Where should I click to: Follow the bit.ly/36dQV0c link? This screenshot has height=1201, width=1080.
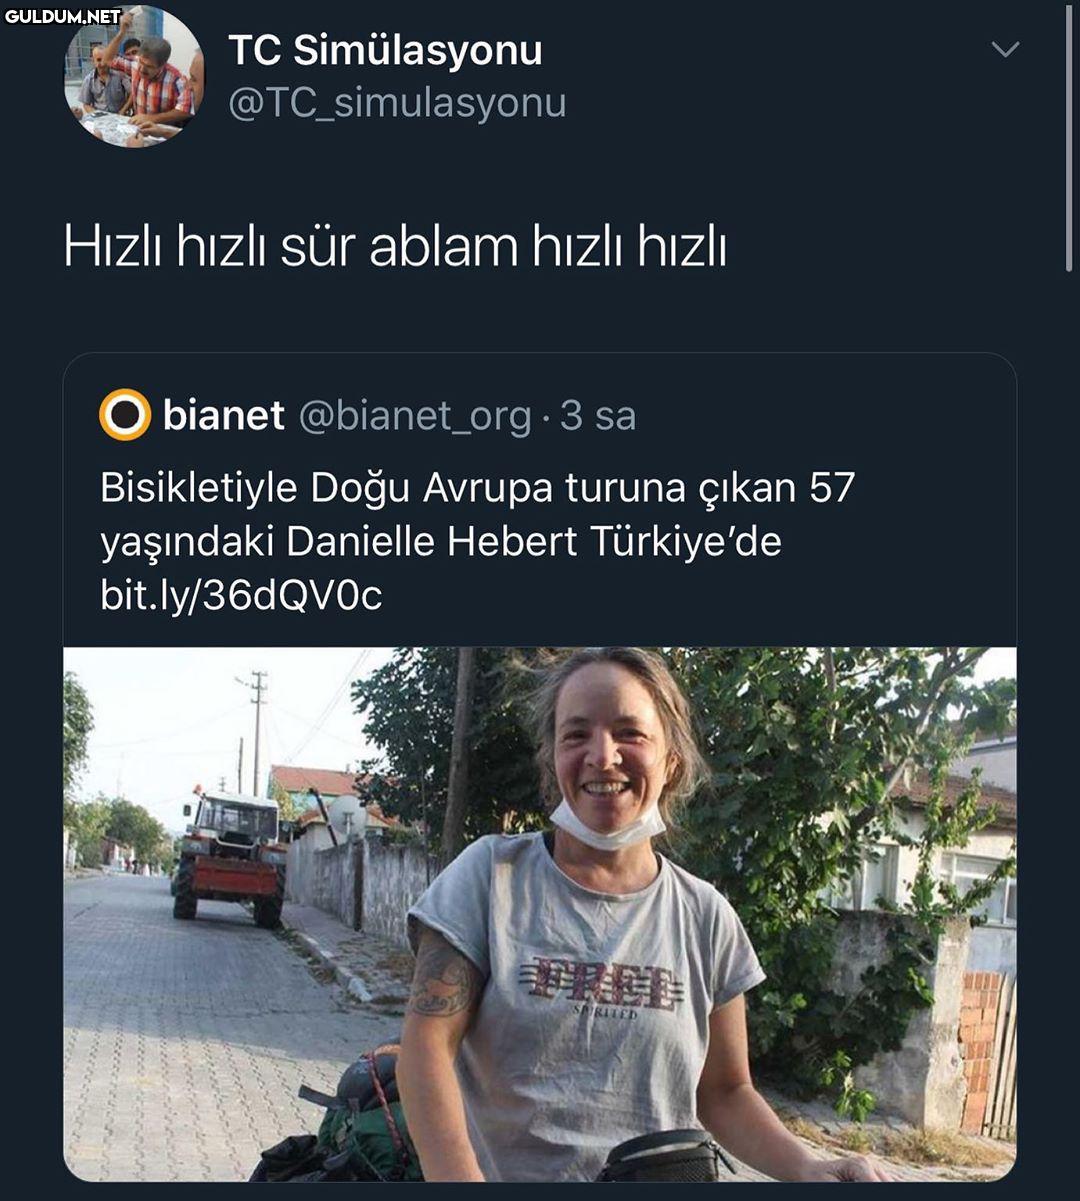coord(241,595)
